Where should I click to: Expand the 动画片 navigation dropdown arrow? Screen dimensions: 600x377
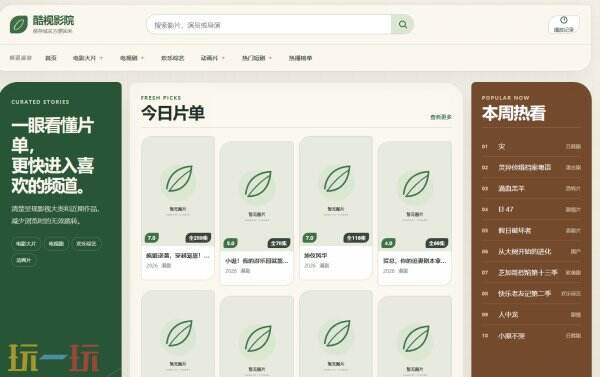coord(223,58)
